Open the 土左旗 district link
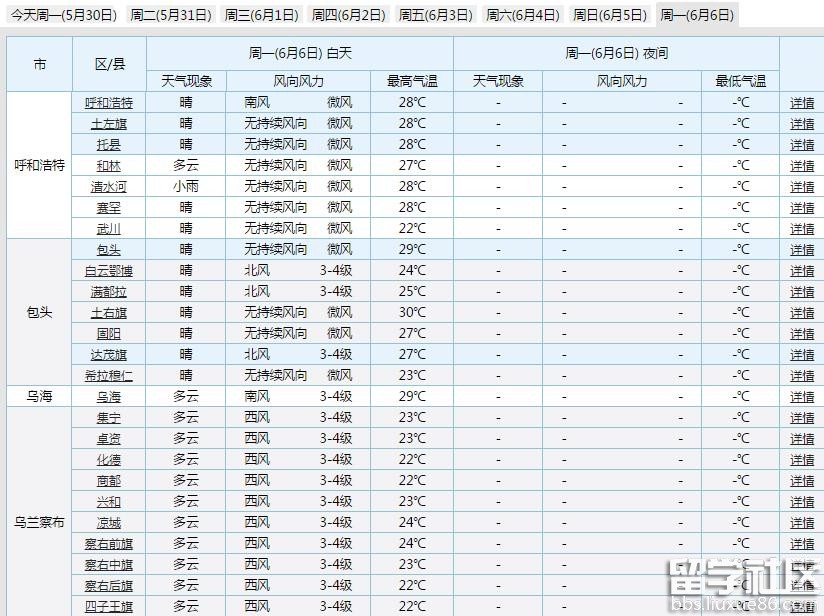 pos(109,124)
